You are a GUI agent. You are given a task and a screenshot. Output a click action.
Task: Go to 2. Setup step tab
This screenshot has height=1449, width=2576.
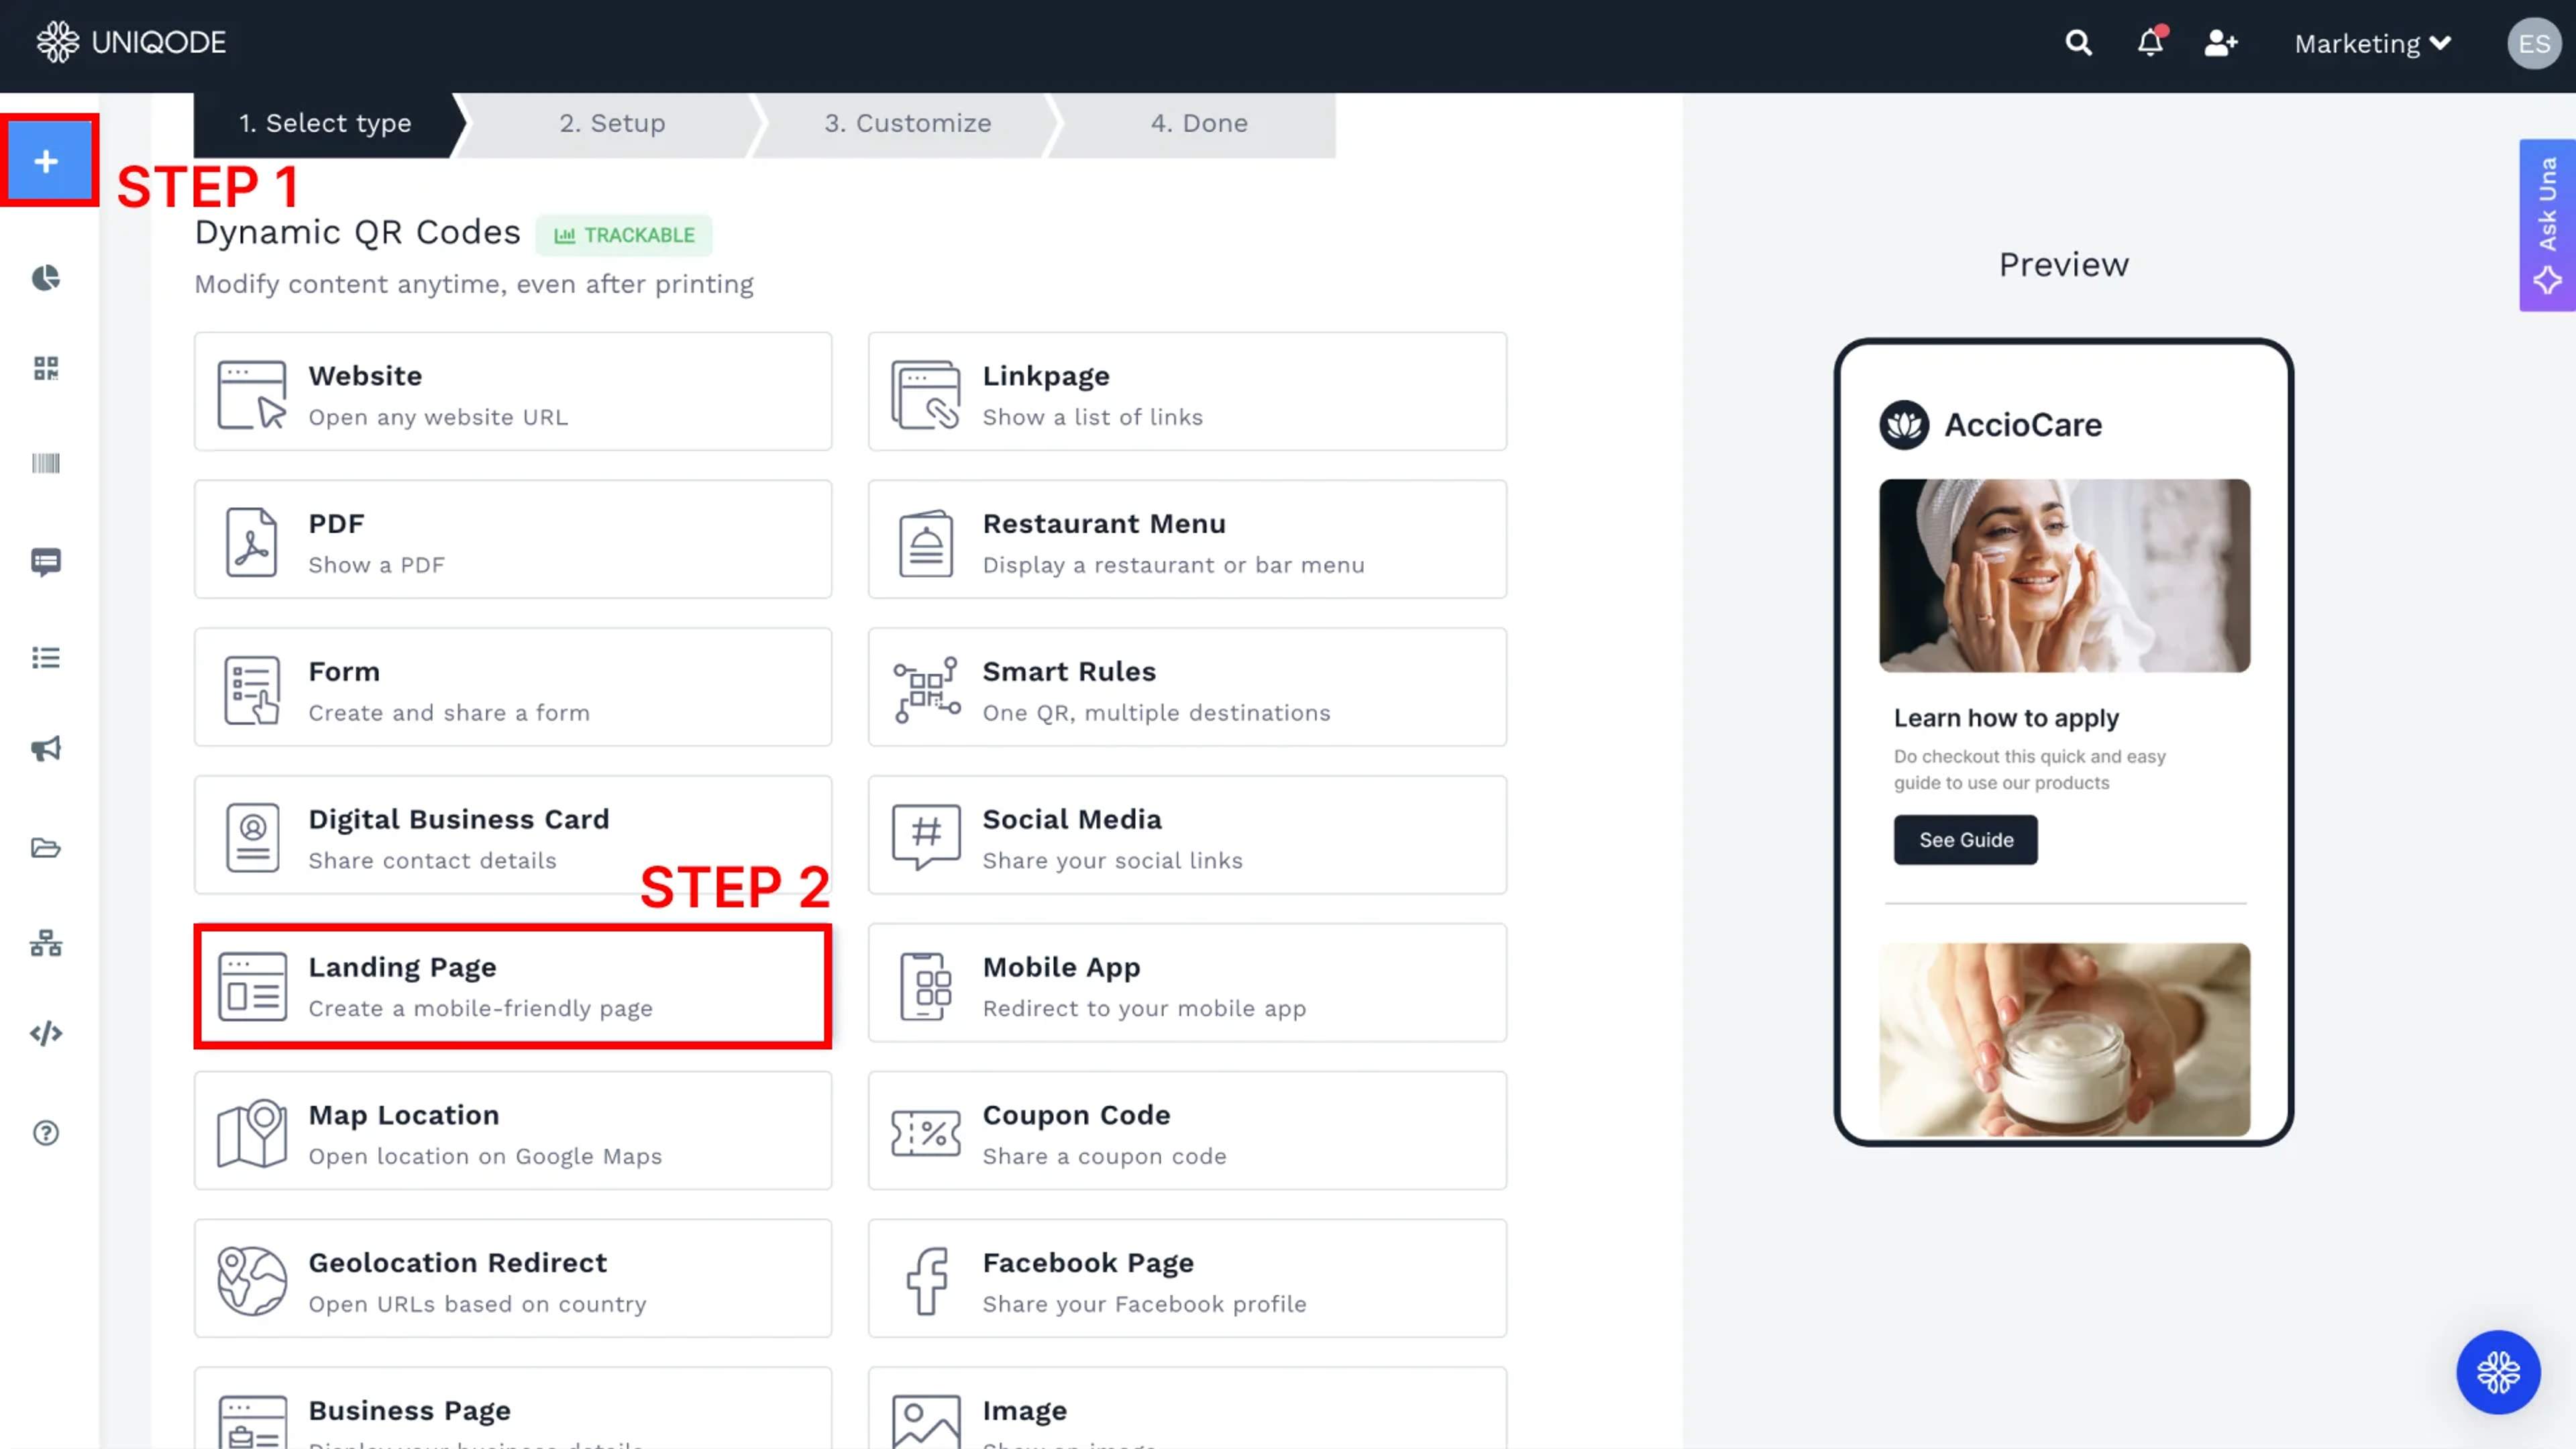click(612, 123)
